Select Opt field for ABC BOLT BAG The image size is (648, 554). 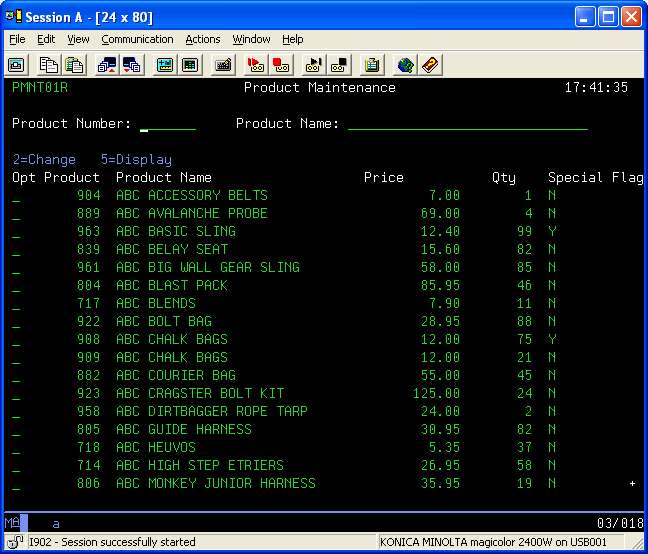(x=16, y=321)
